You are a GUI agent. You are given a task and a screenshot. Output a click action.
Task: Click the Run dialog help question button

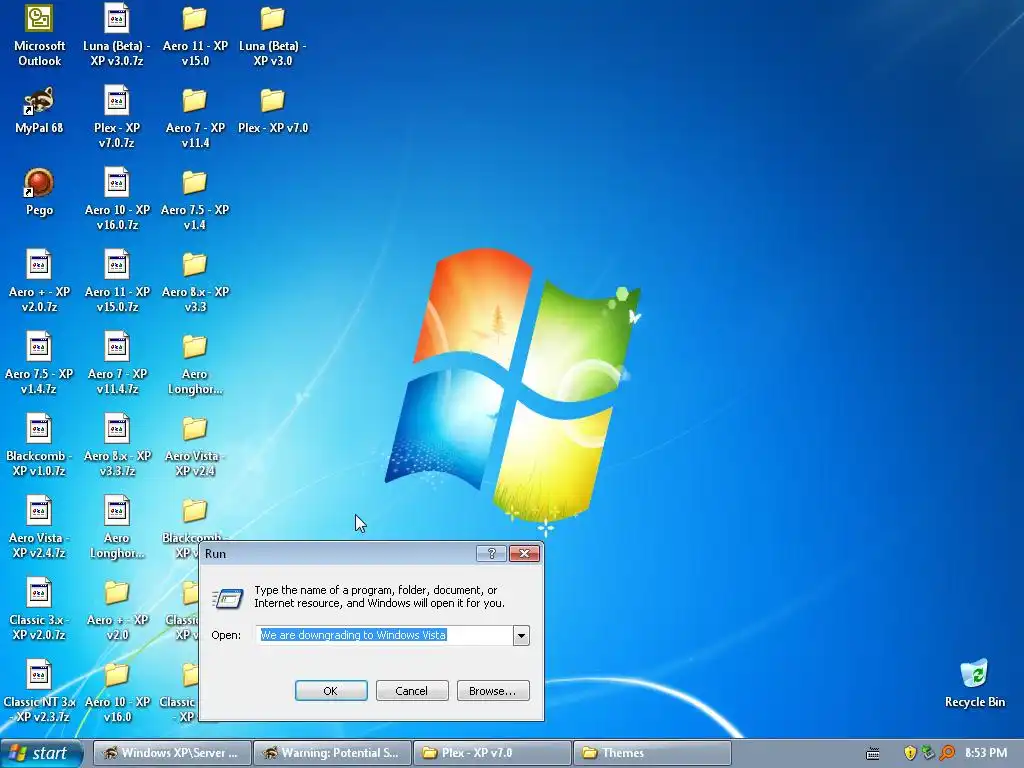pyautogui.click(x=491, y=554)
